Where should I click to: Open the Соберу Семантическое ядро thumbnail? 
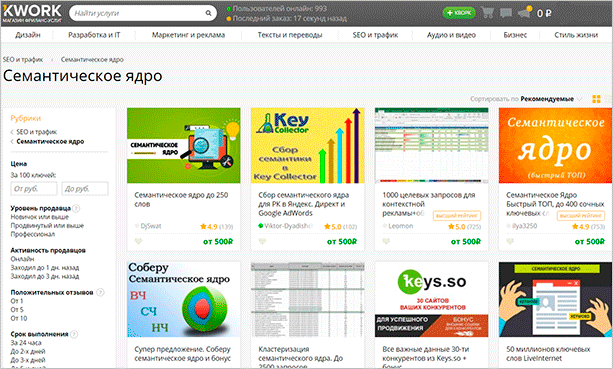(184, 299)
